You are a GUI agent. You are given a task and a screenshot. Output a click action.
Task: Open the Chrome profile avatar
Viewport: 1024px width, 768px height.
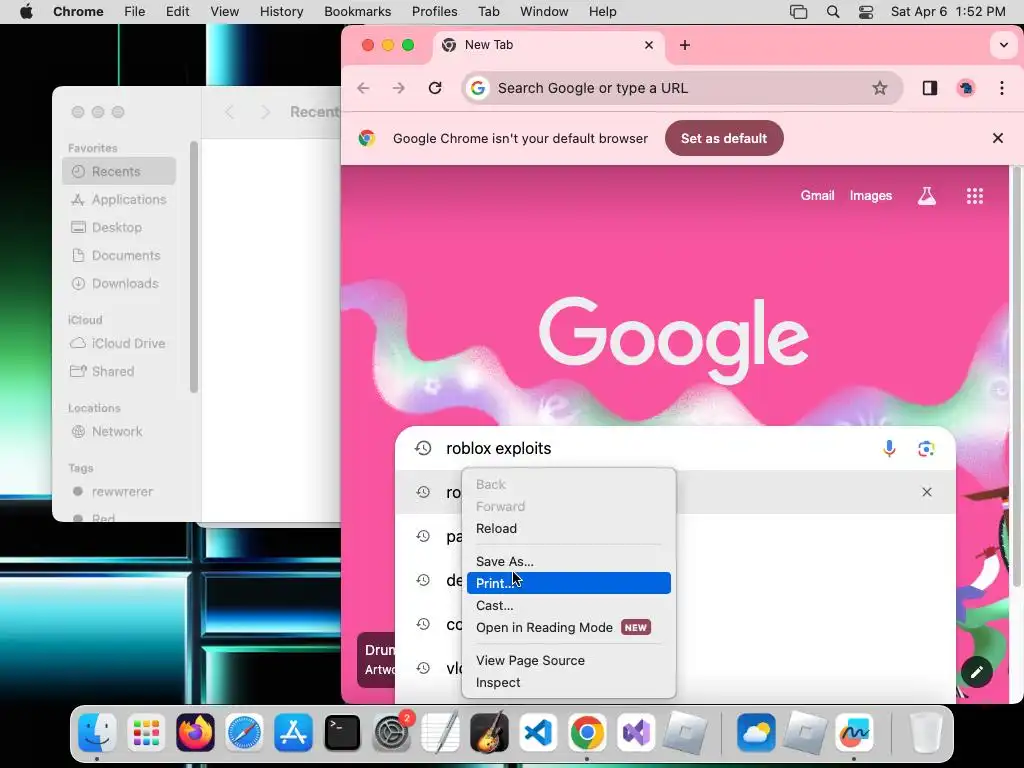point(966,88)
